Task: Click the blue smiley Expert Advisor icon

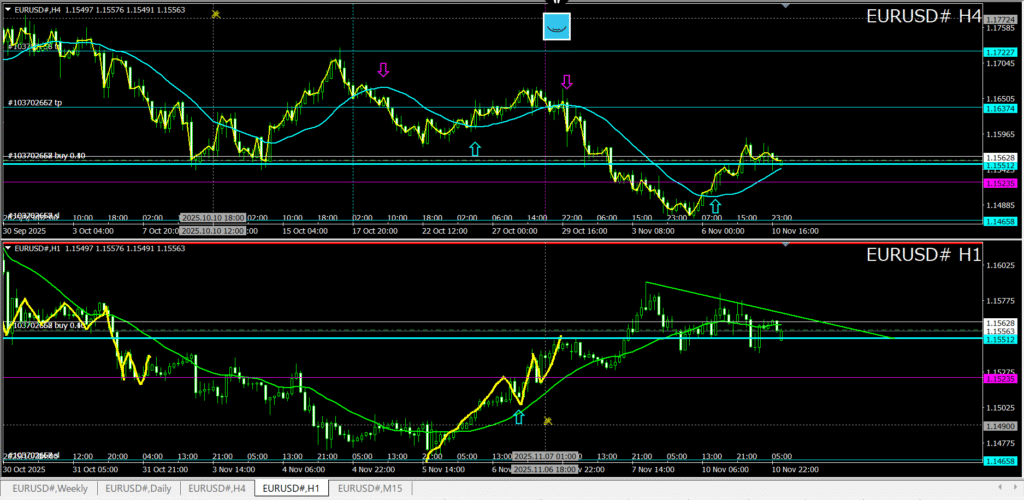Action: coord(557,27)
